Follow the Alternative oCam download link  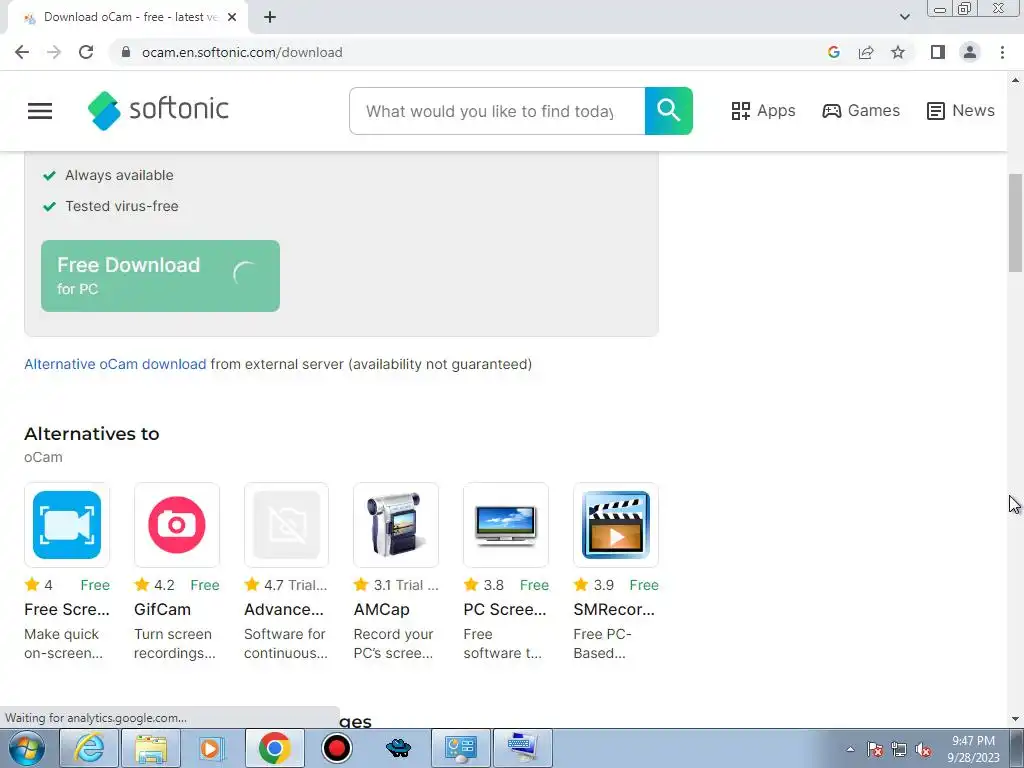point(115,364)
